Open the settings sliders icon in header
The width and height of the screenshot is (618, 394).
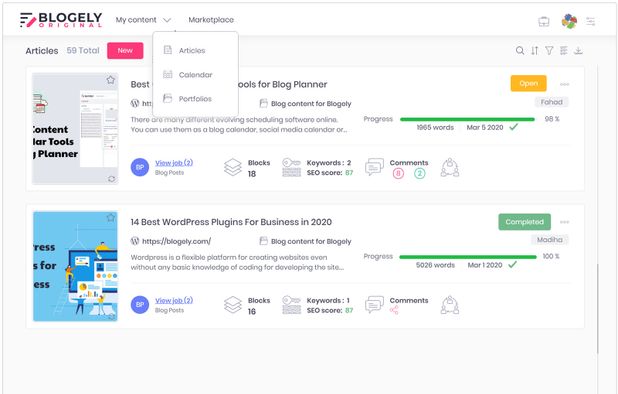(590, 21)
